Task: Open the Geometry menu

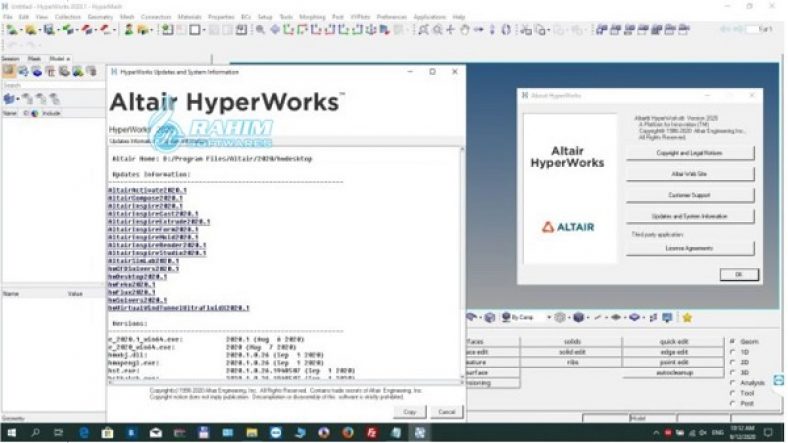Action: pyautogui.click(x=99, y=17)
